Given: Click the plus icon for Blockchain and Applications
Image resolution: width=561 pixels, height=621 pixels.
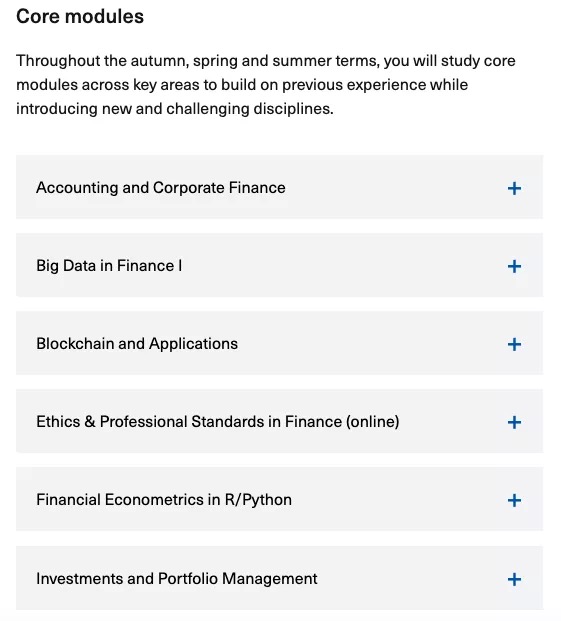Looking at the screenshot, I should coord(514,344).
